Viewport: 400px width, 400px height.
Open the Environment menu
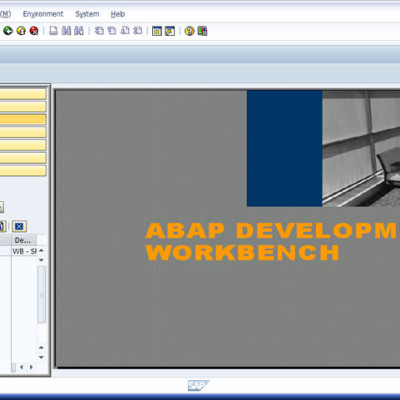coord(43,14)
